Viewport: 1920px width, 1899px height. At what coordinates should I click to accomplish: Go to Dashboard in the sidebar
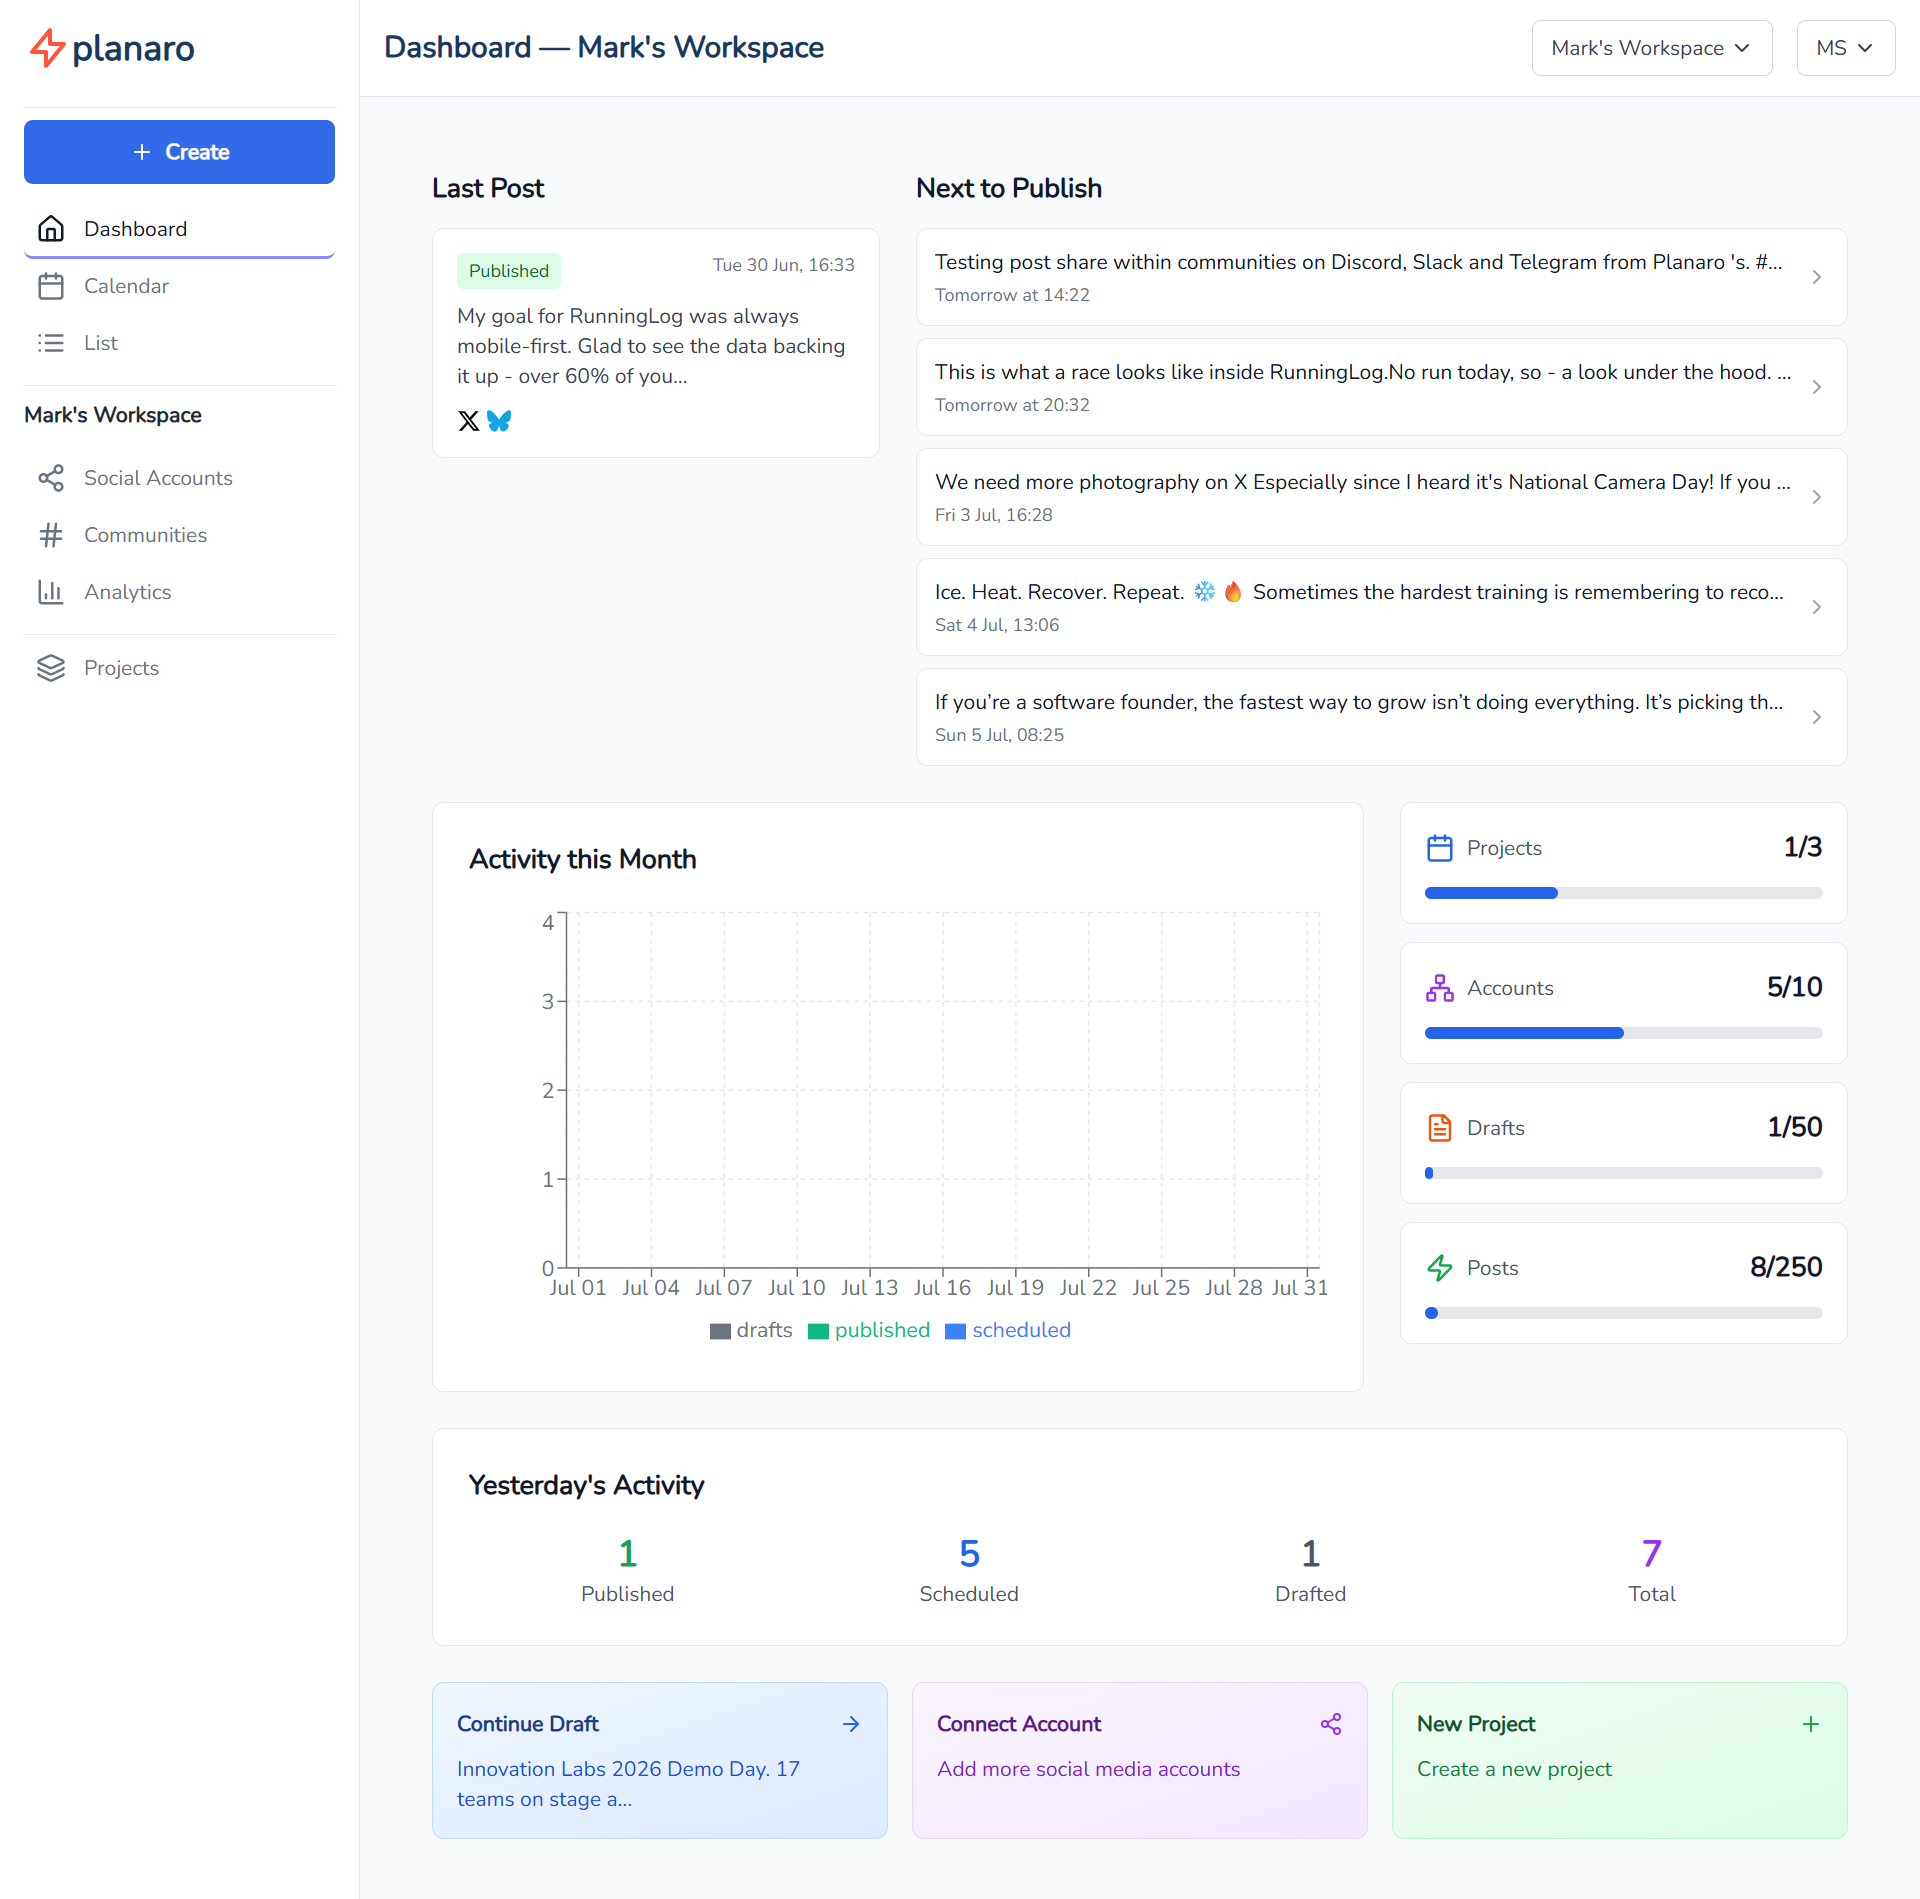(x=179, y=229)
